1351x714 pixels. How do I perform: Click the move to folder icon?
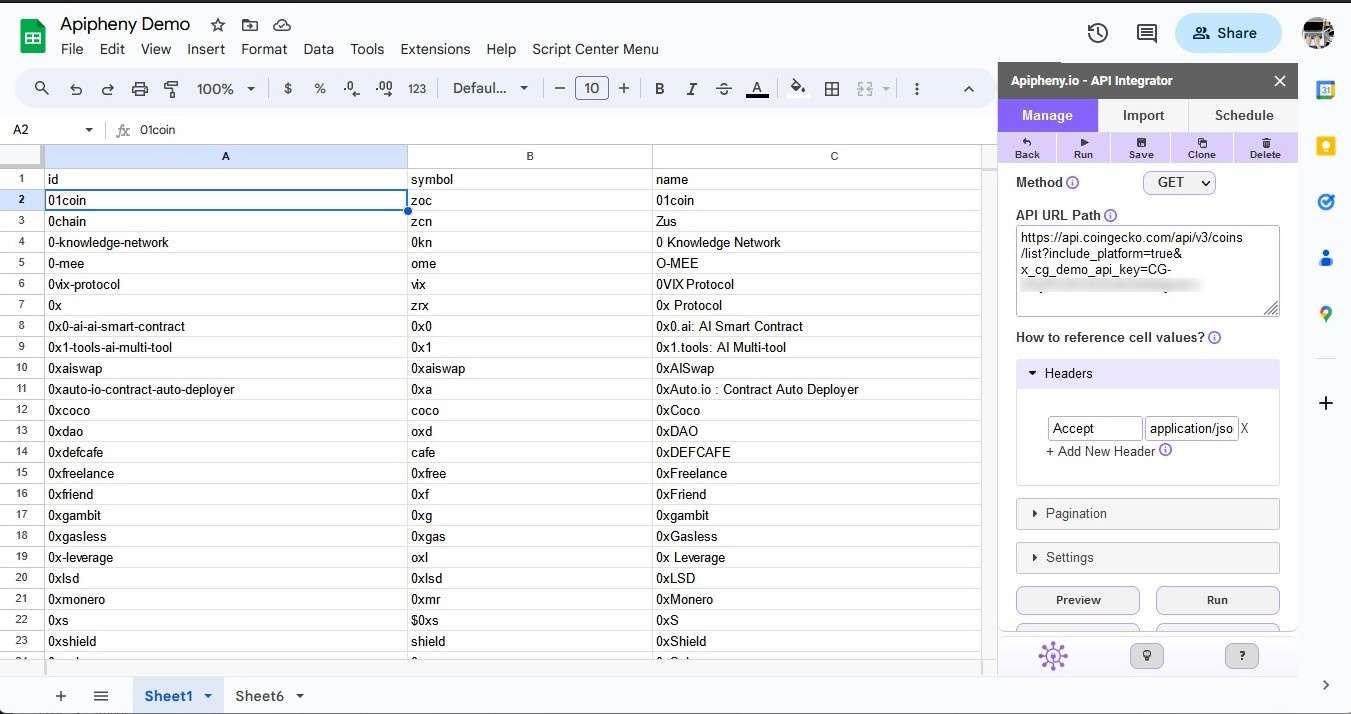click(x=250, y=25)
